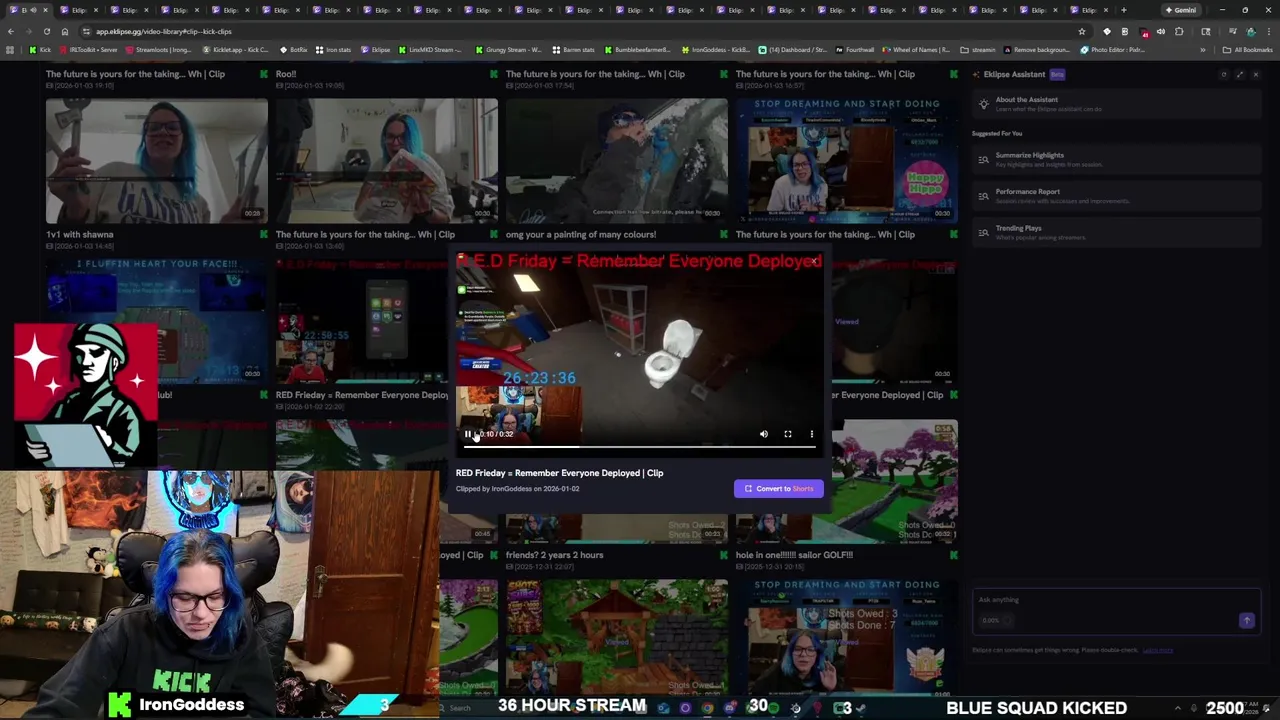Open a new browser tab
1280x720 pixels.
(1124, 10)
